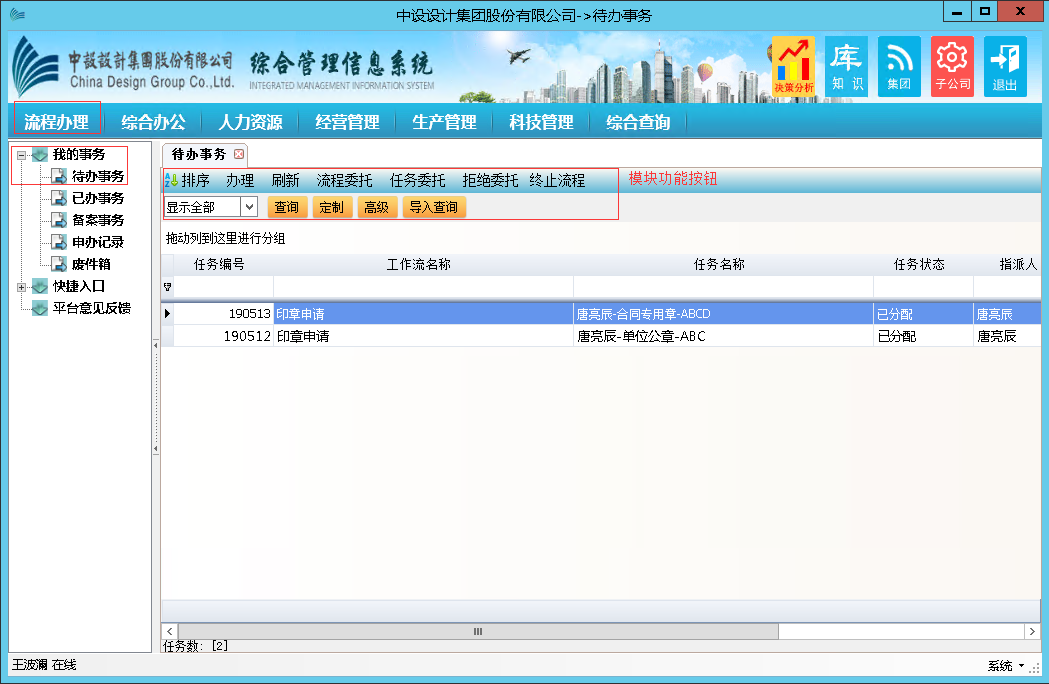This screenshot has height=684, width=1049.
Task: Click the 已办事务 document icon in tree
Action: 60,198
